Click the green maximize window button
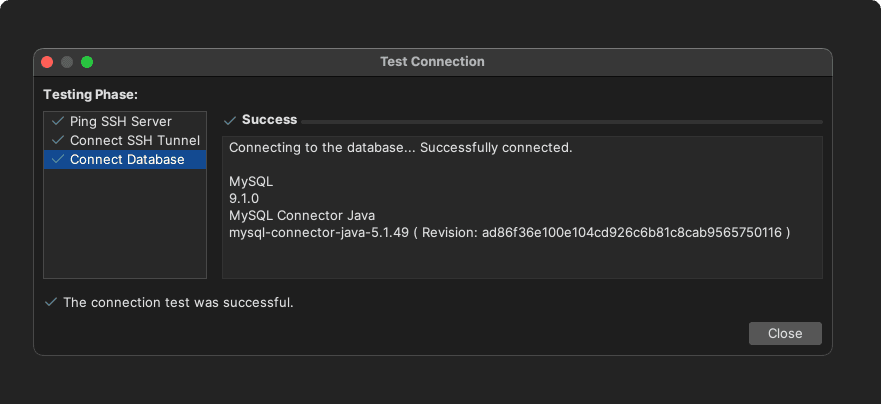This screenshot has width=881, height=404. 87,62
